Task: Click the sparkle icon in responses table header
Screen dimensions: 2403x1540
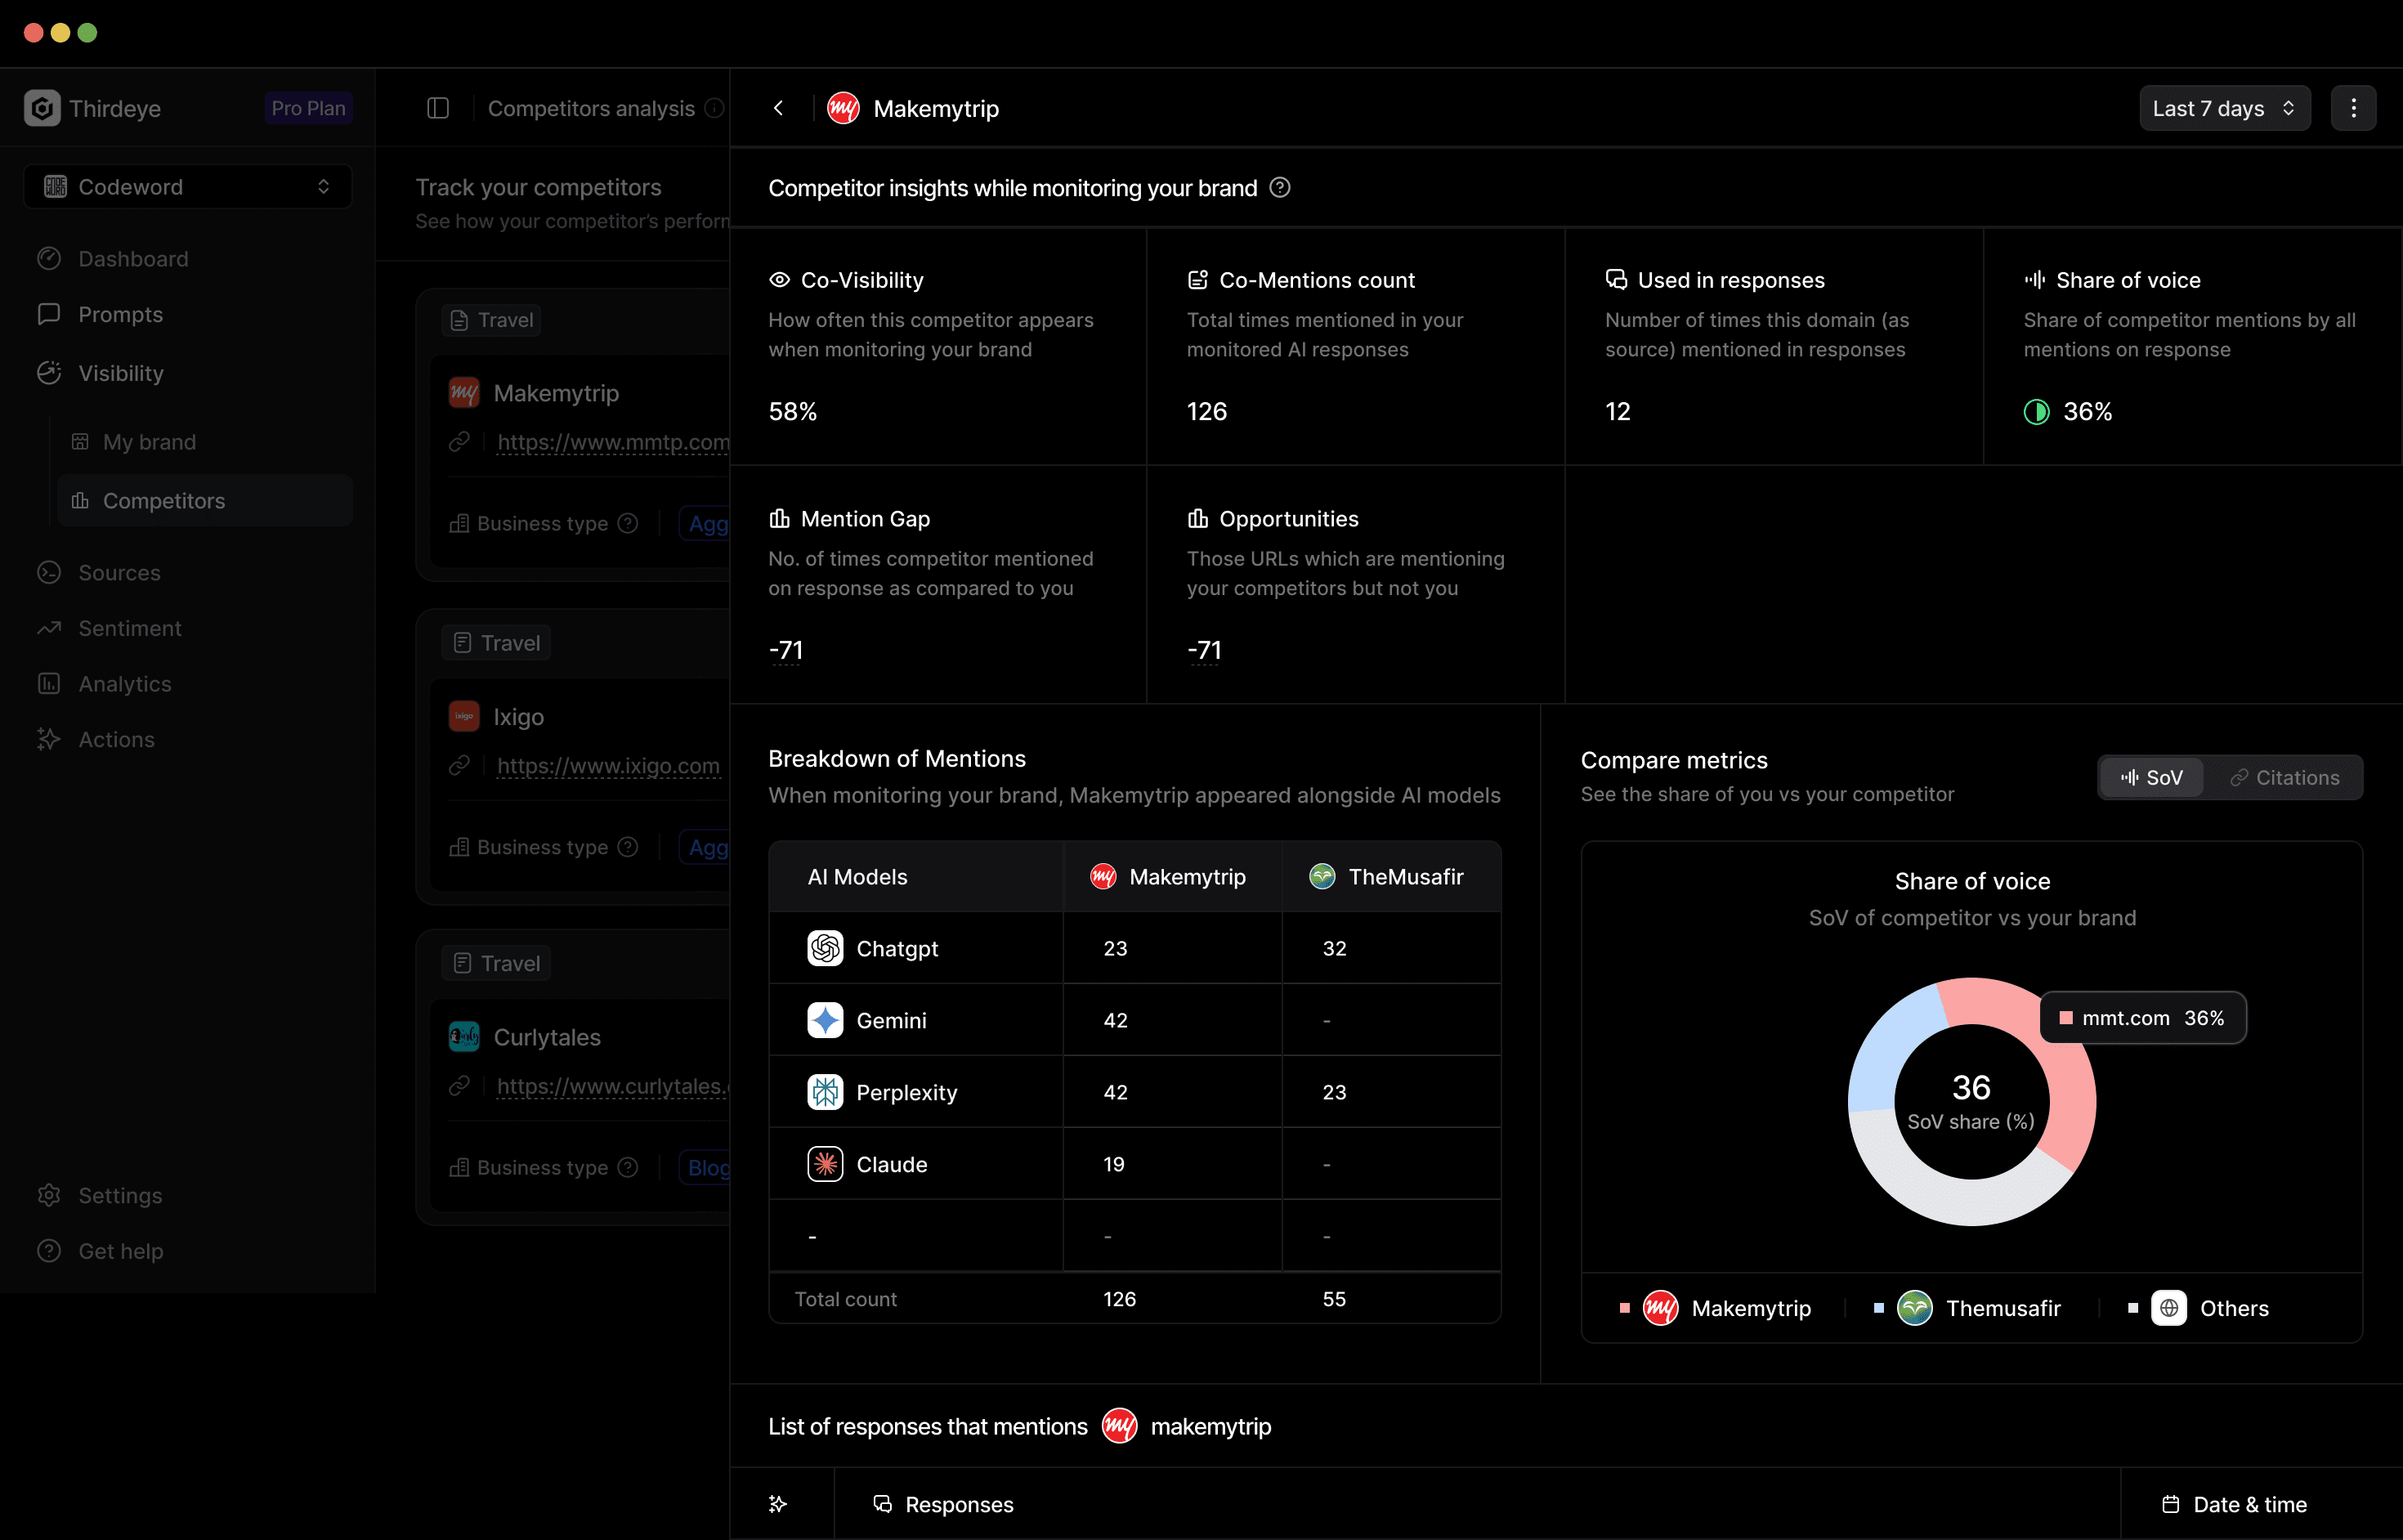Action: (x=778, y=1504)
